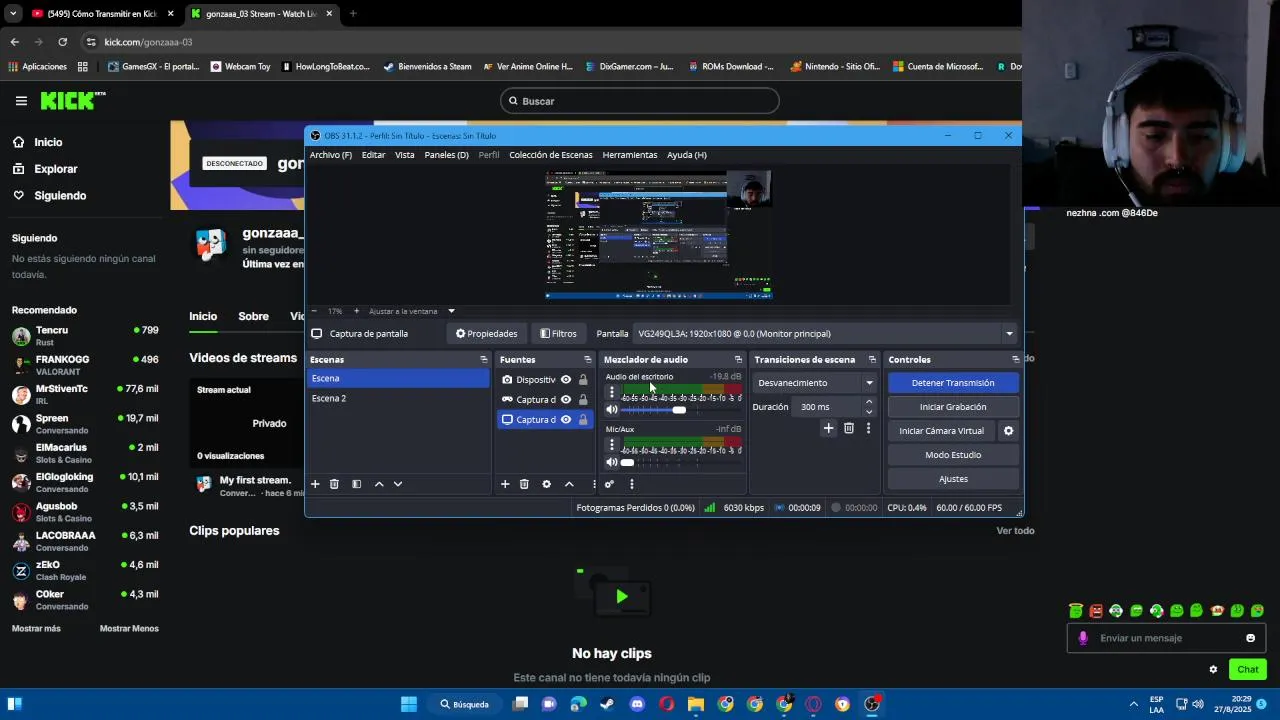1280x720 pixels.
Task: Open browser tab search dropdown arrow
Action: (12, 14)
